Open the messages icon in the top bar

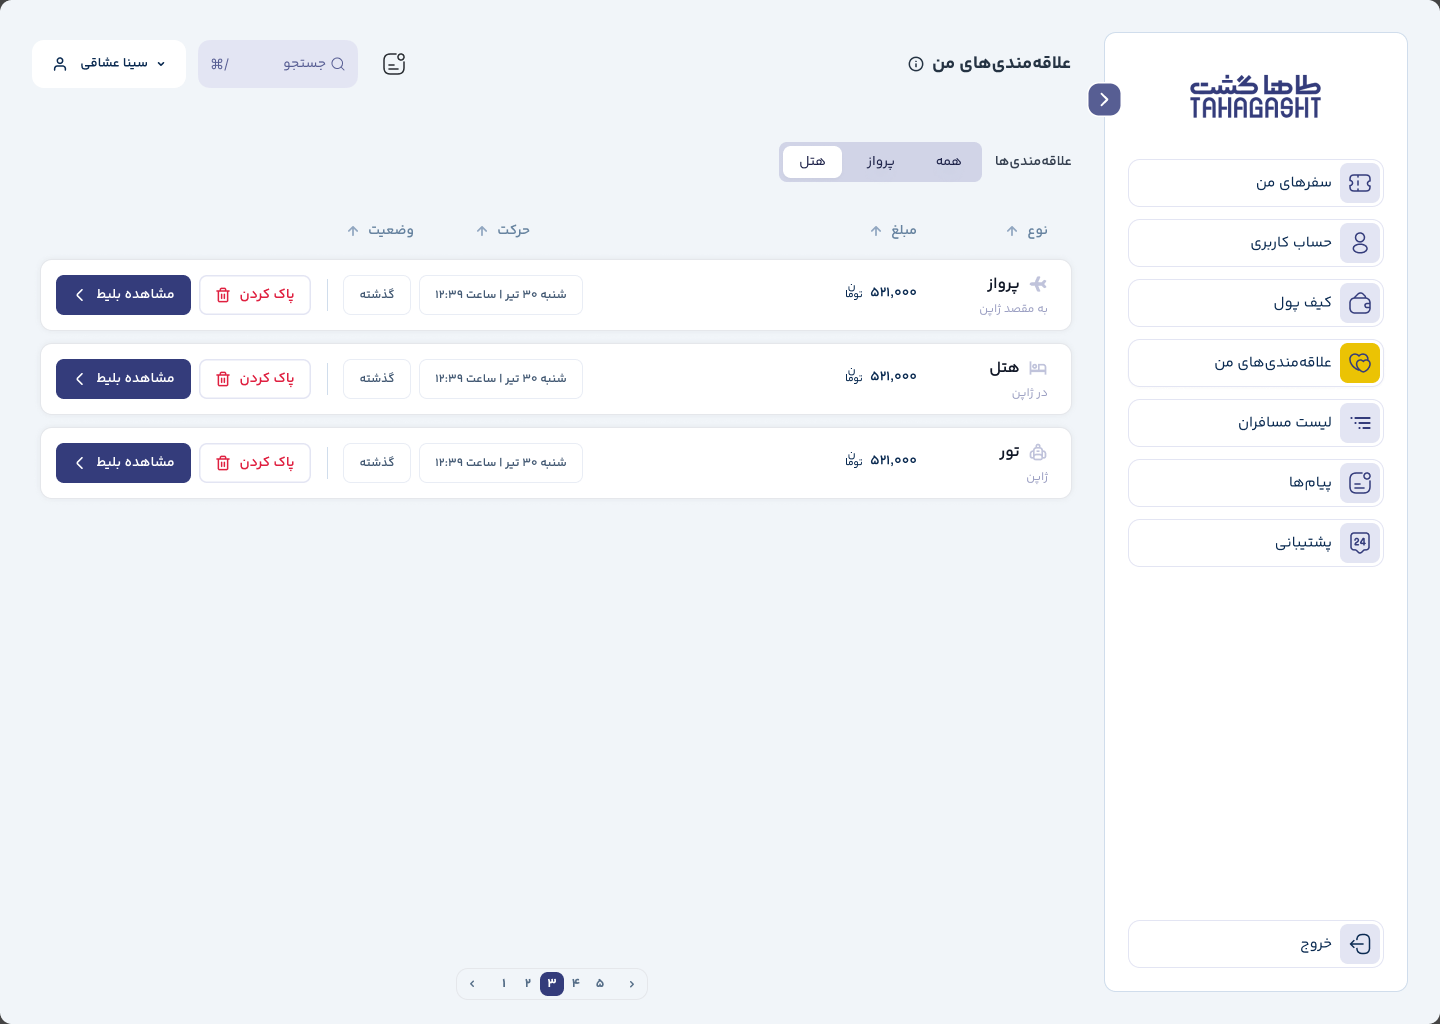click(x=394, y=64)
